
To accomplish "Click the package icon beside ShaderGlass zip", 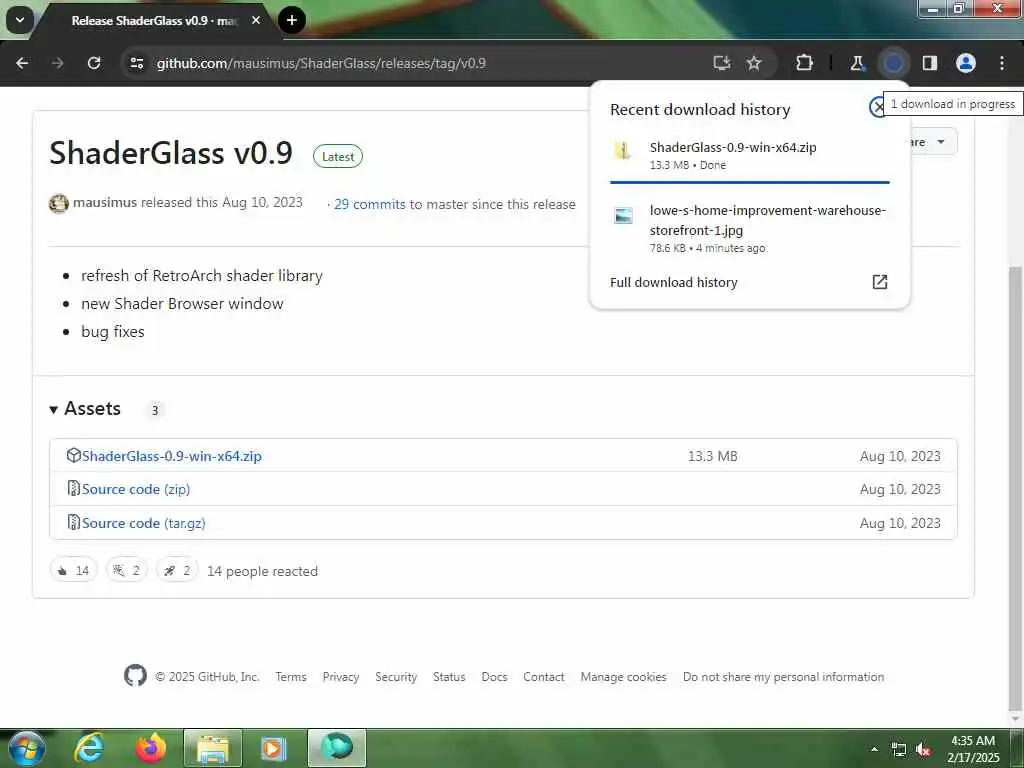I will tap(73, 455).
